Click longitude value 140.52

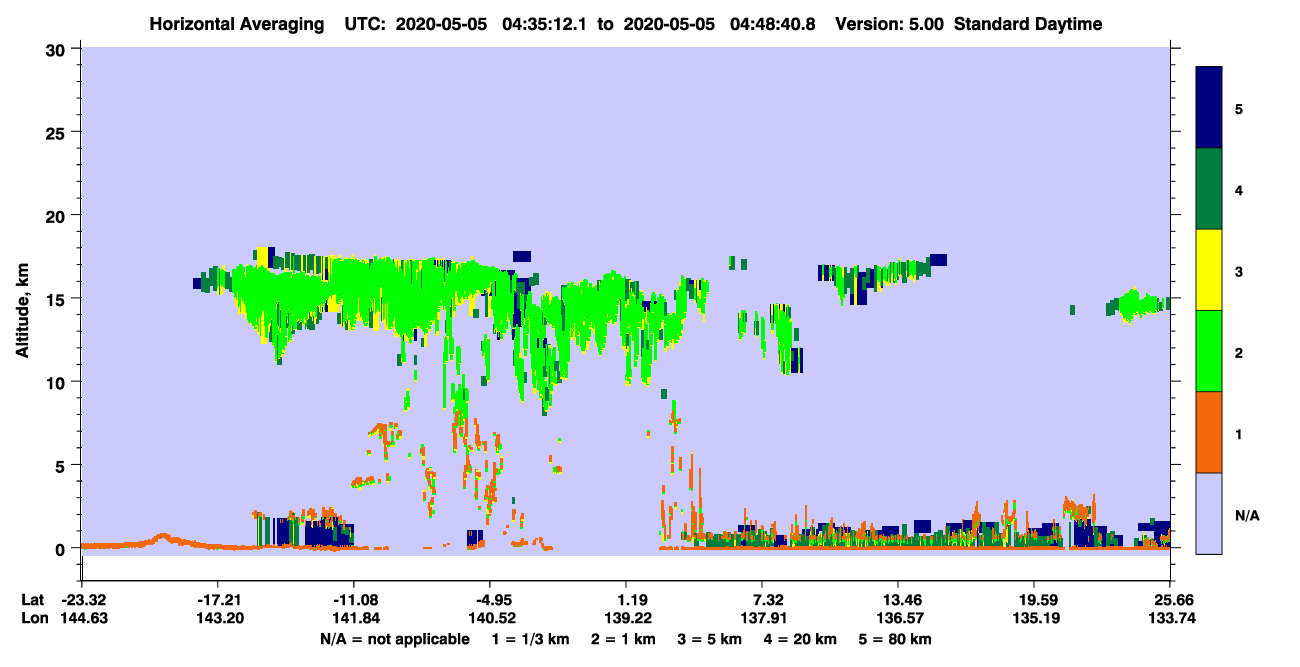pos(490,618)
